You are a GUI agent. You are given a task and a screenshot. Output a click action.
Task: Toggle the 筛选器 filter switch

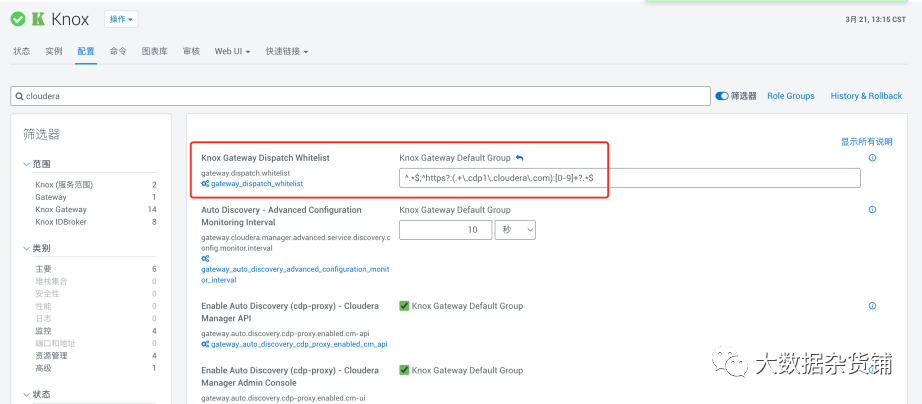721,96
